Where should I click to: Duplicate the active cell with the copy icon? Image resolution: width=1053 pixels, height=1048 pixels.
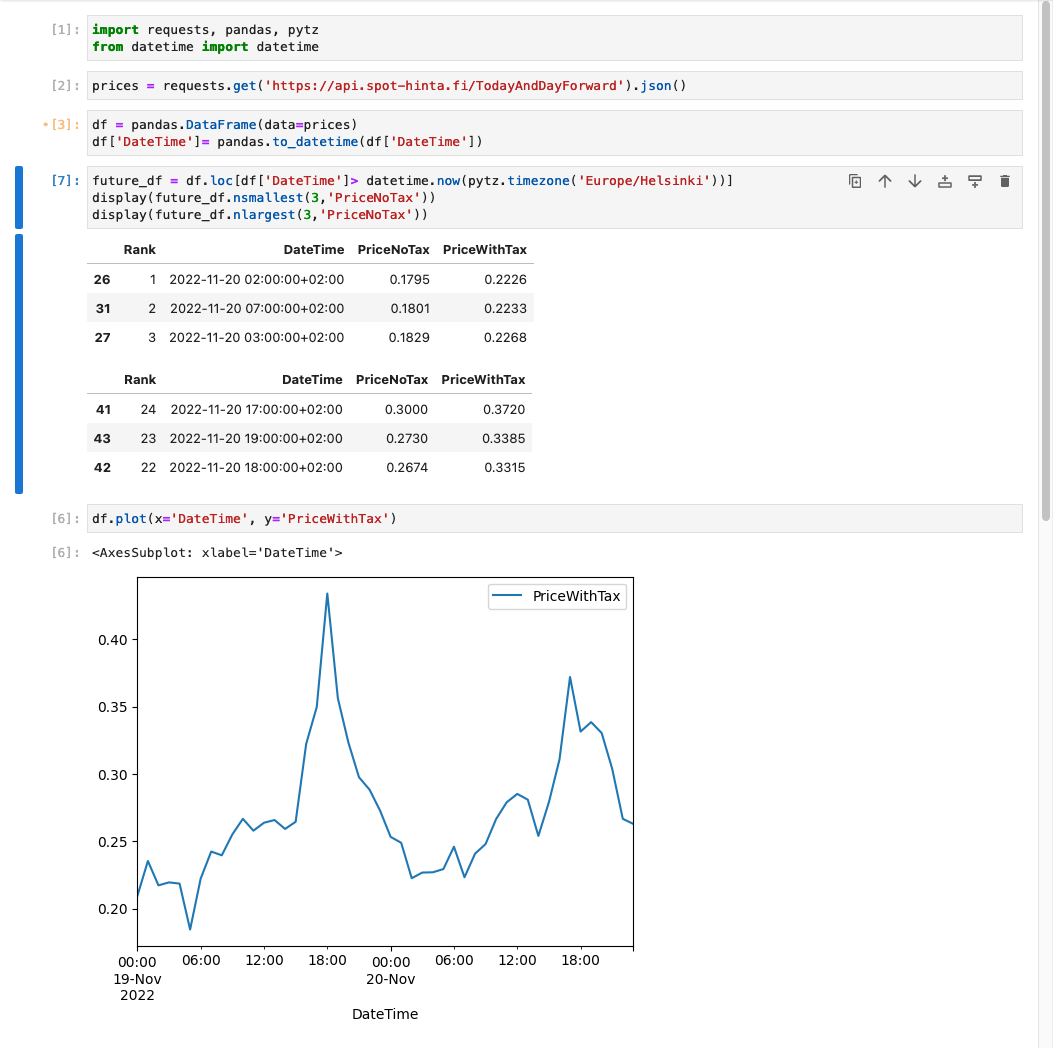tap(855, 181)
